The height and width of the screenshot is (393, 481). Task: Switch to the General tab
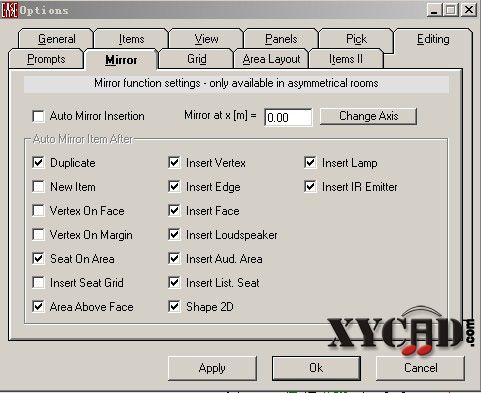coord(56,39)
